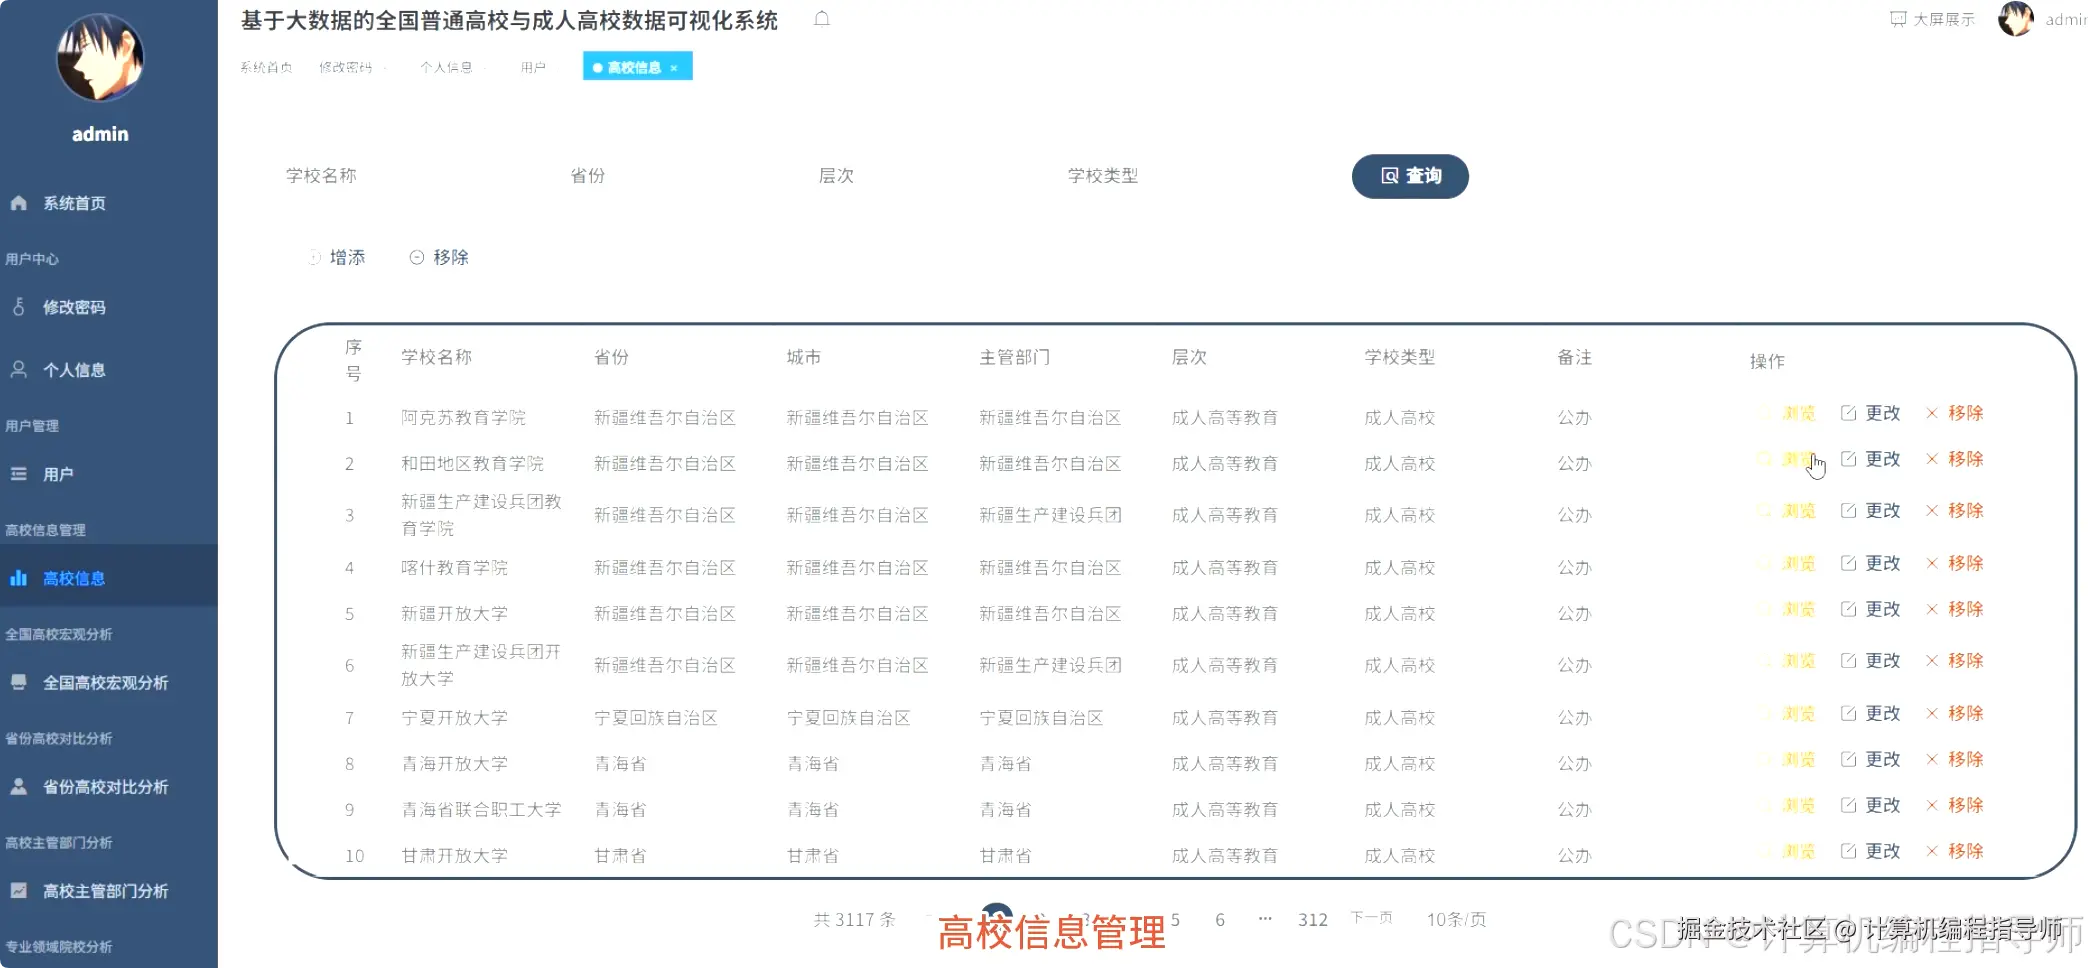Screen dimensions: 2088x968
Task: Remove the 阿克苏教育学院 row
Action: tap(1955, 413)
